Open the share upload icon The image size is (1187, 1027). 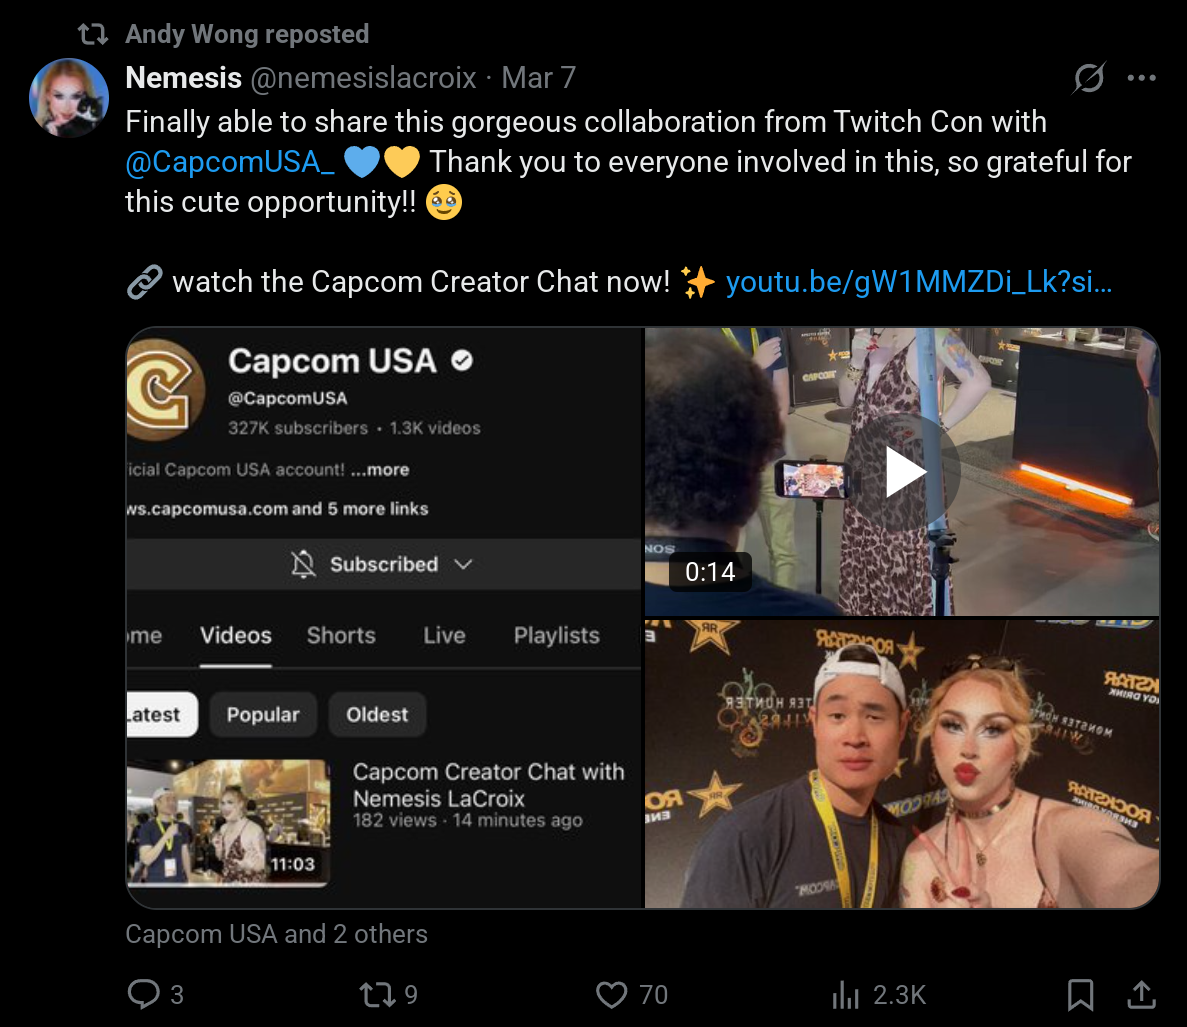1142,994
